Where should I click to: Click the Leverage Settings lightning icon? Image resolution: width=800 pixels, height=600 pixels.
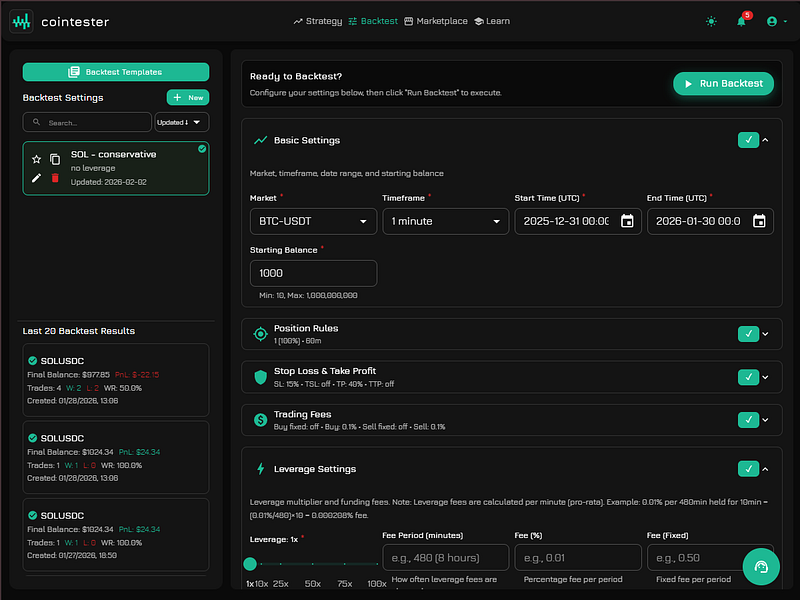pyautogui.click(x=260, y=469)
